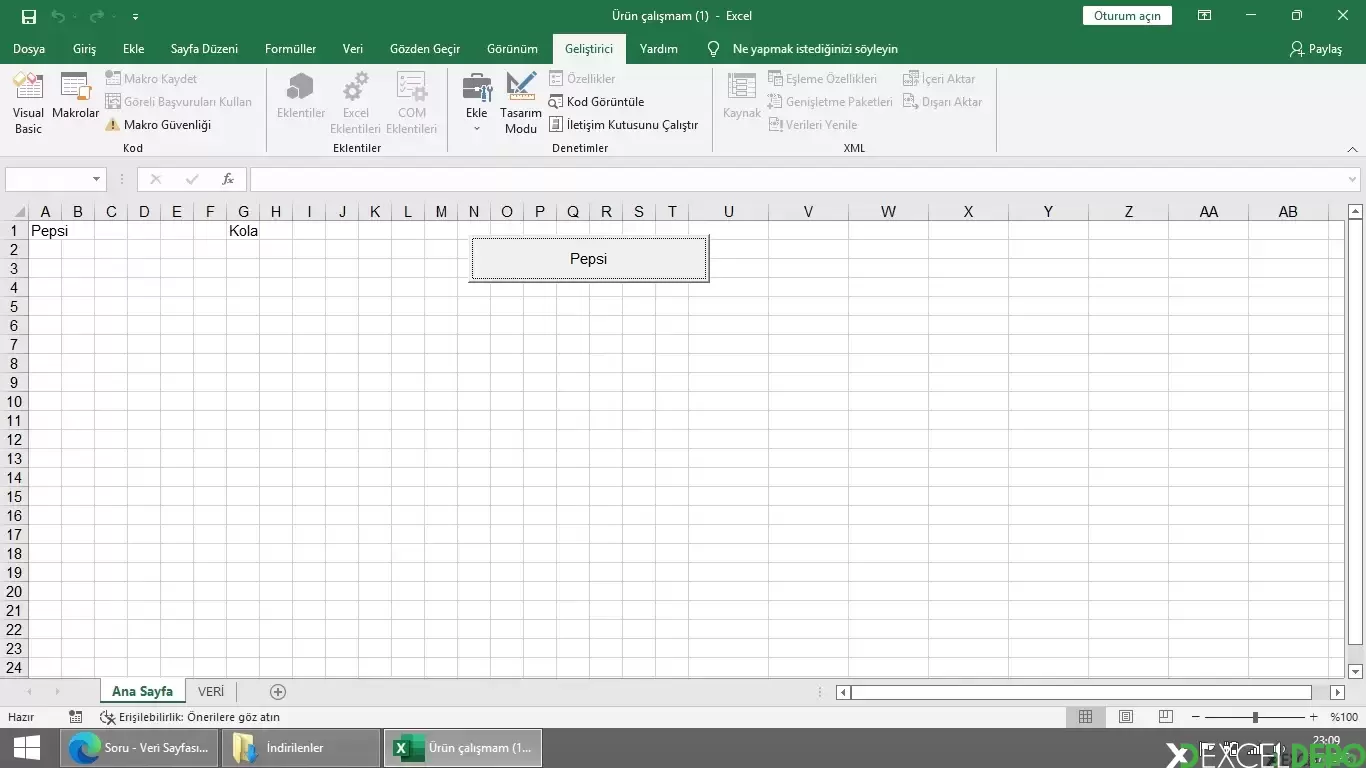
Task: Expand the Name Box dropdown
Action: [x=97, y=179]
